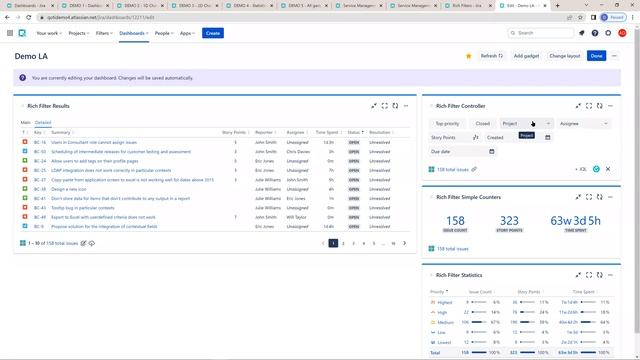Image resolution: width=640 pixels, height=360 pixels.
Task: Click the edit icon beside results total
Action: click(83, 243)
